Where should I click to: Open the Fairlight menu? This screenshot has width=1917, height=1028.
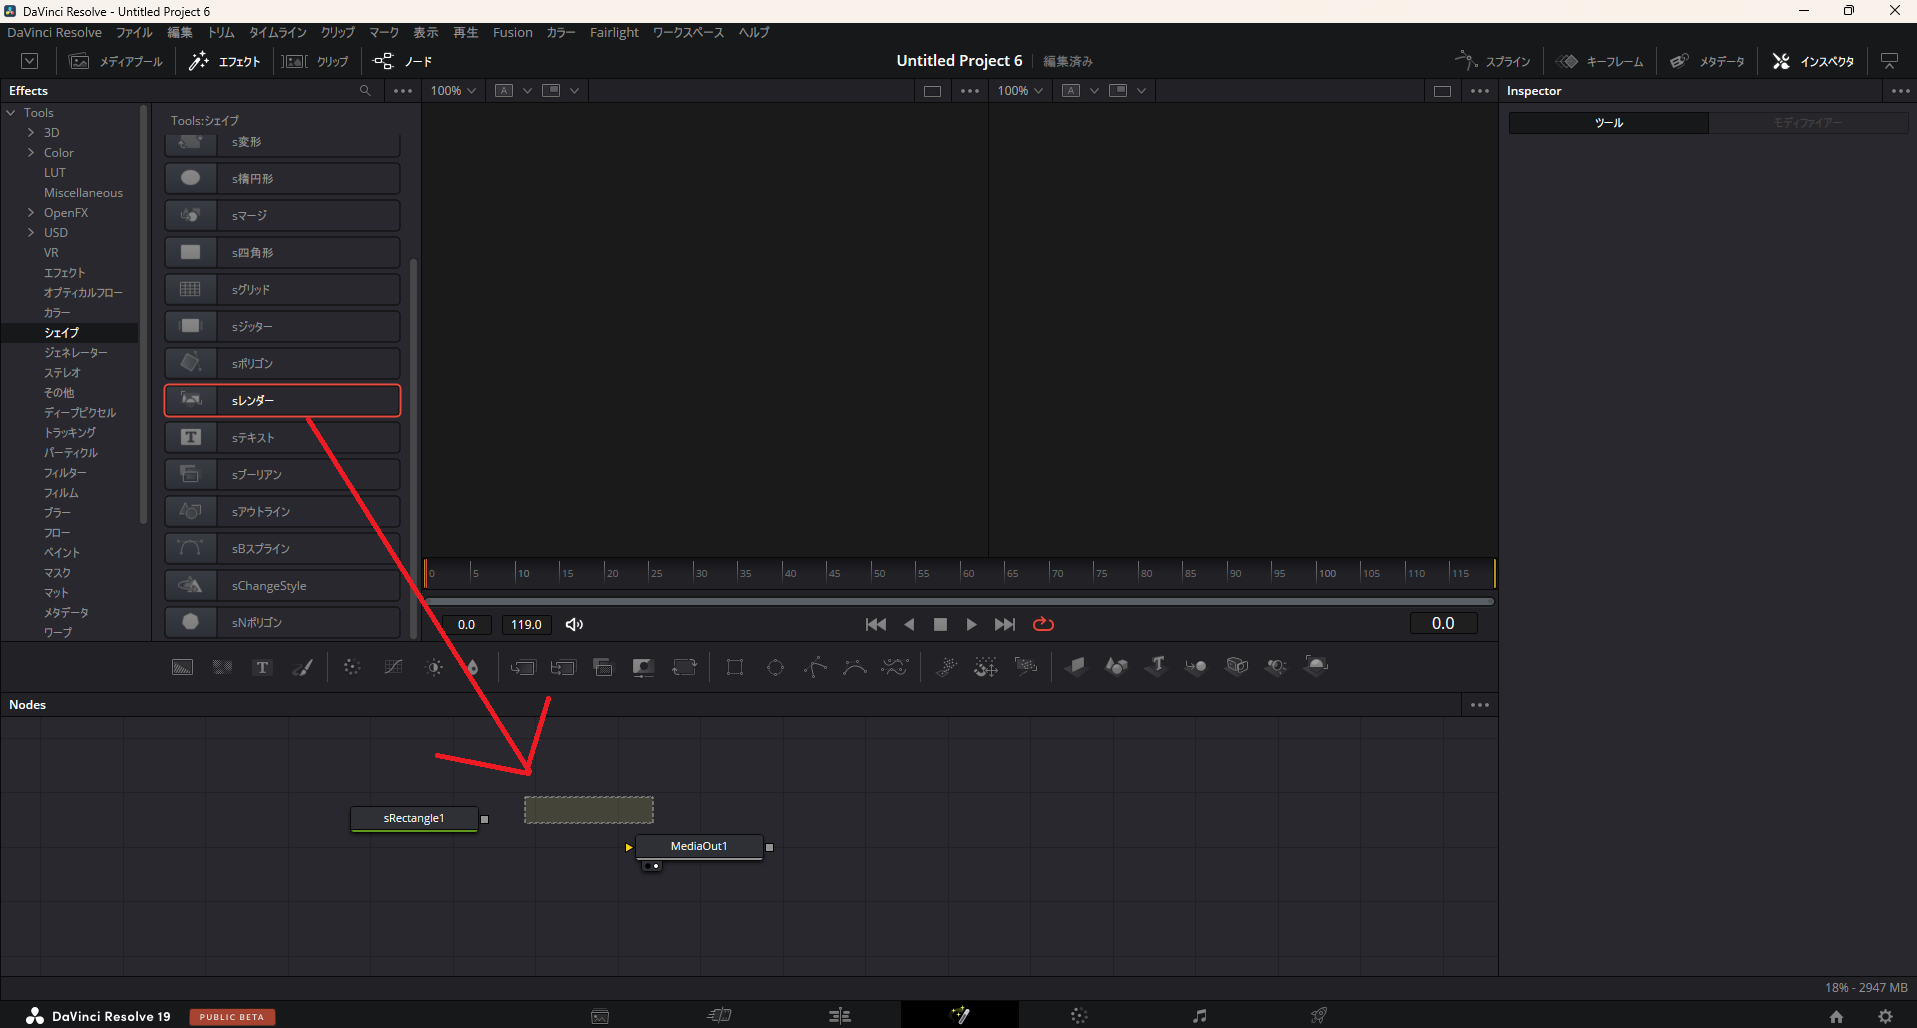[614, 33]
